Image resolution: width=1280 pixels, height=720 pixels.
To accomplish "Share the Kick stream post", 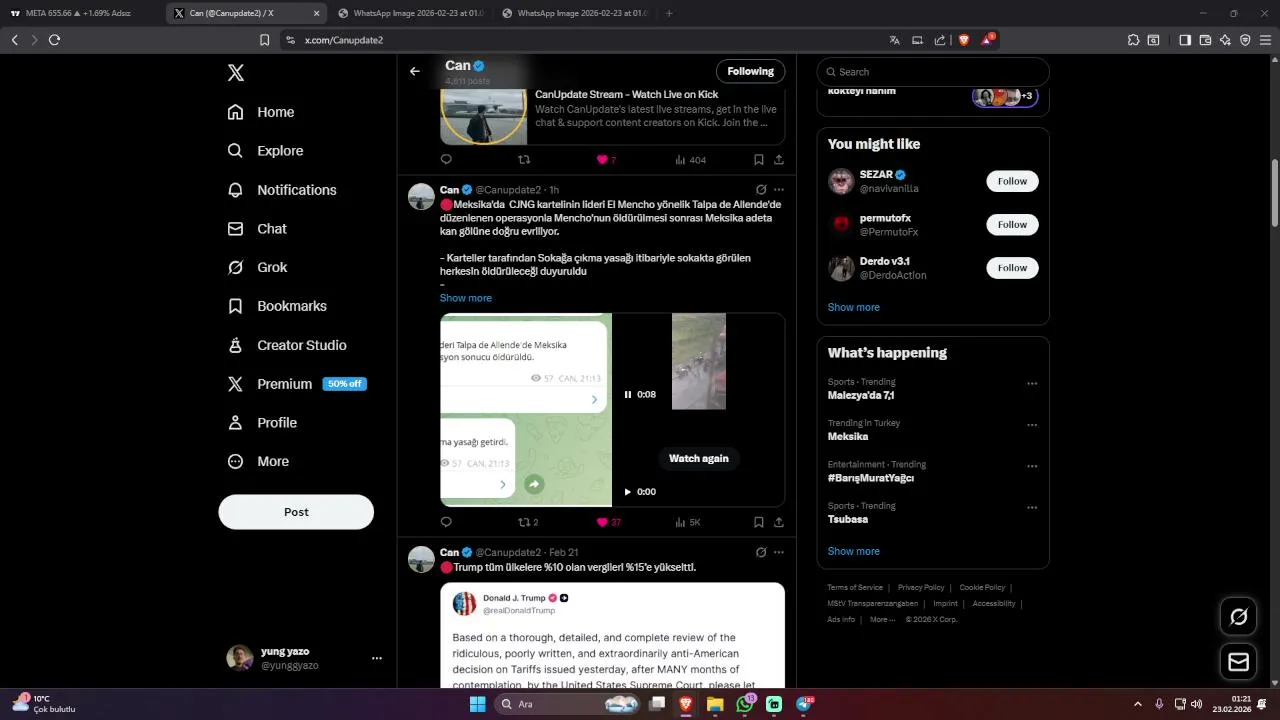I will tap(778, 159).
